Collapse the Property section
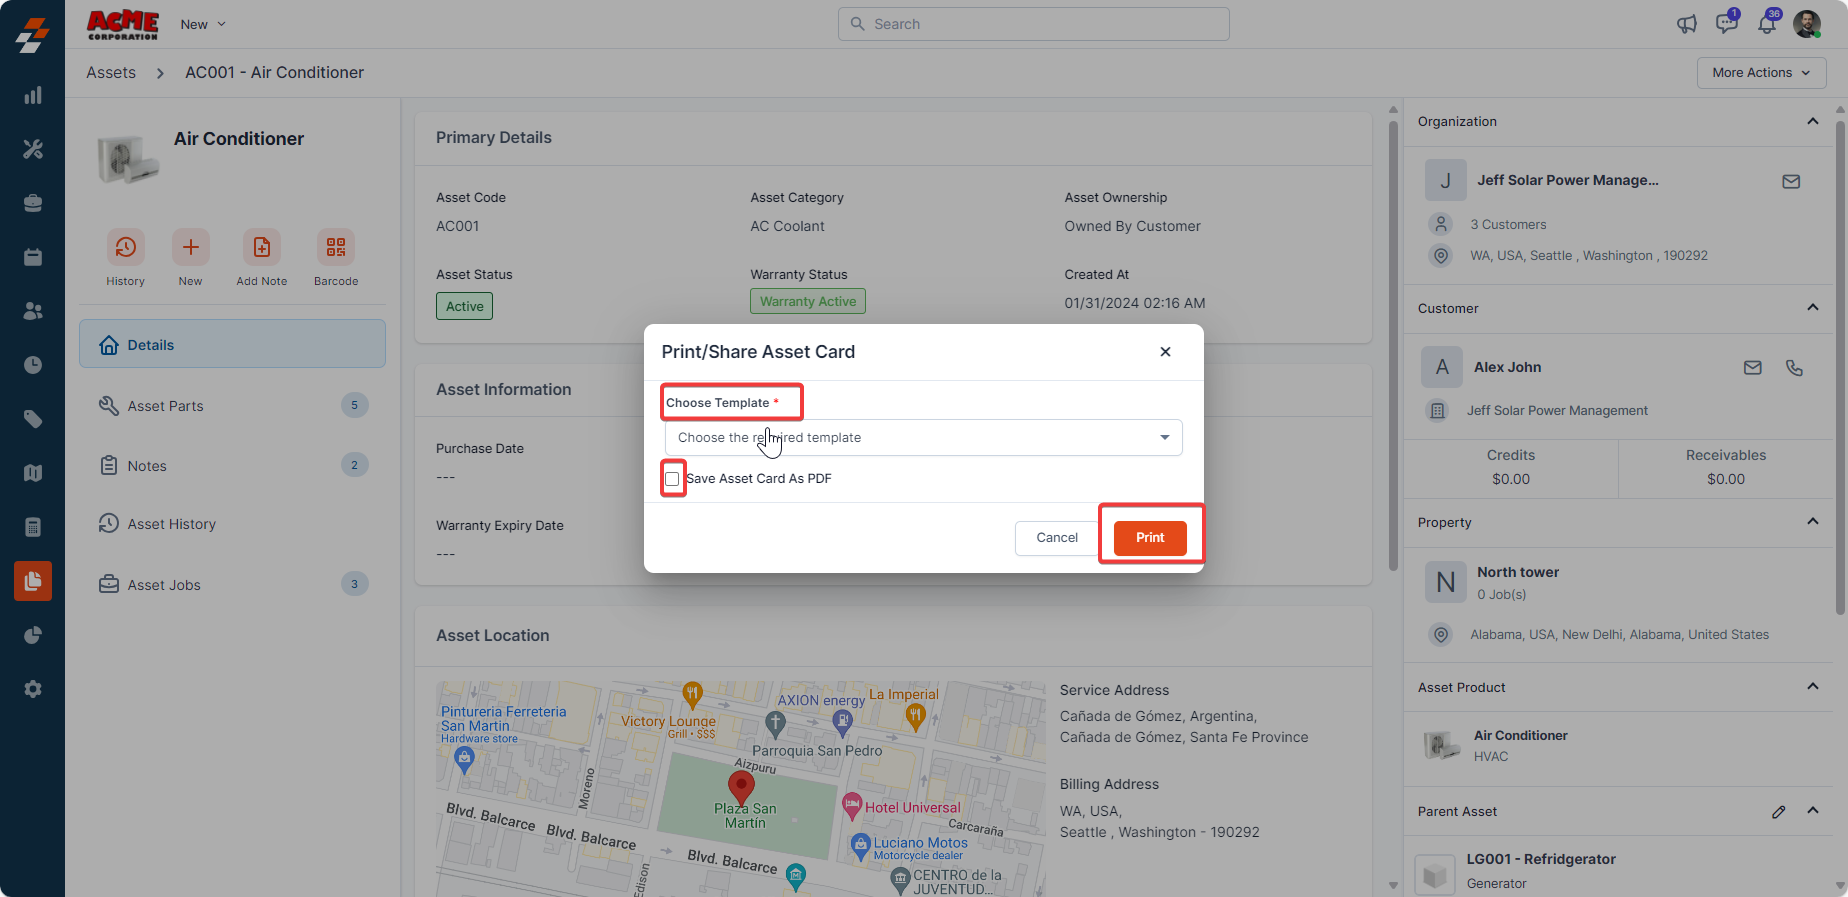 pos(1812,522)
